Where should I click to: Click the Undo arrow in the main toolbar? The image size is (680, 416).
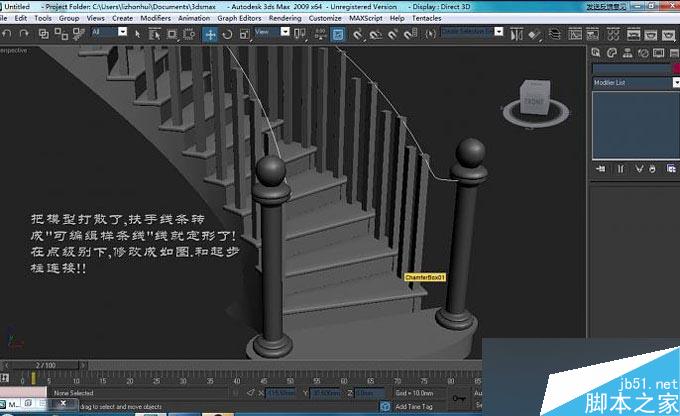6,34
